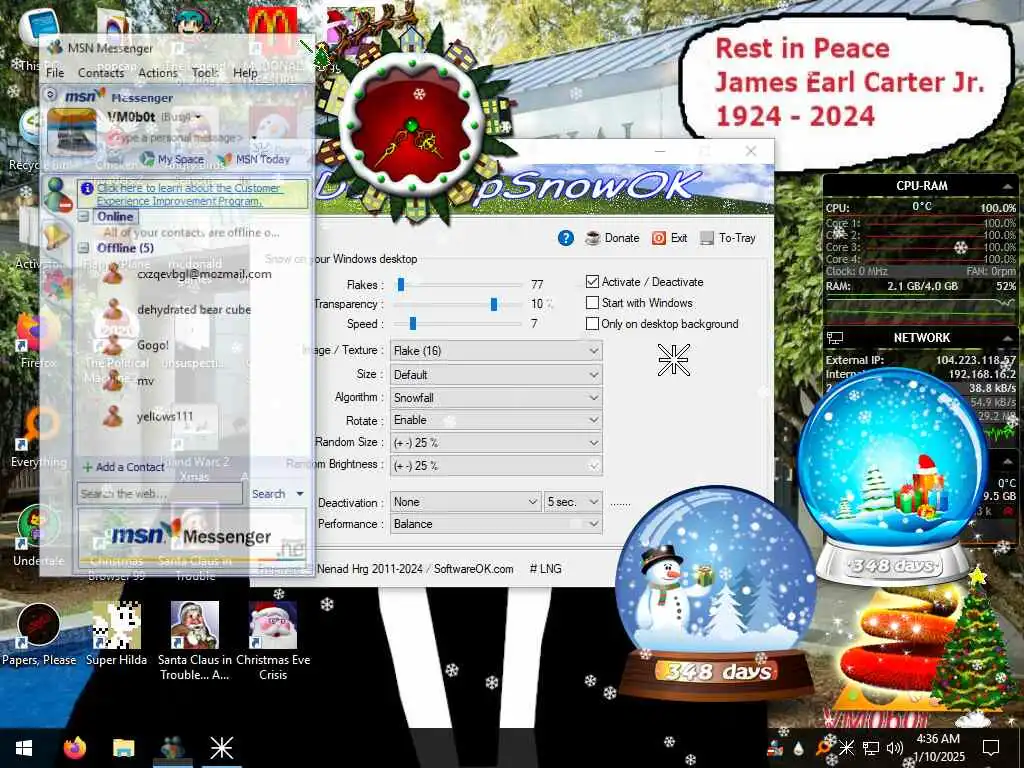The image size is (1024, 768).
Task: Click Search button in MSN Messenger
Action: tap(268, 494)
